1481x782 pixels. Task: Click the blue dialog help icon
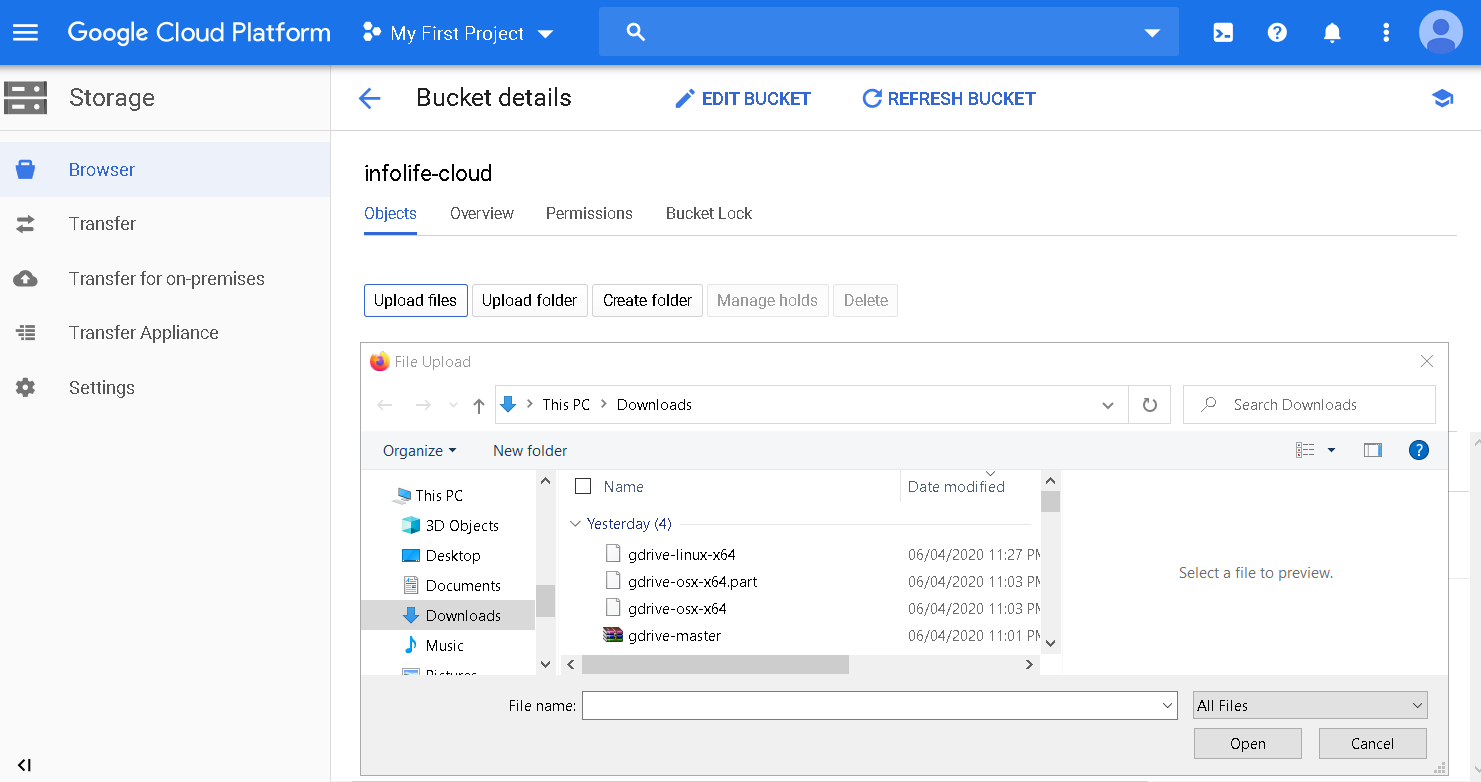[x=1418, y=450]
